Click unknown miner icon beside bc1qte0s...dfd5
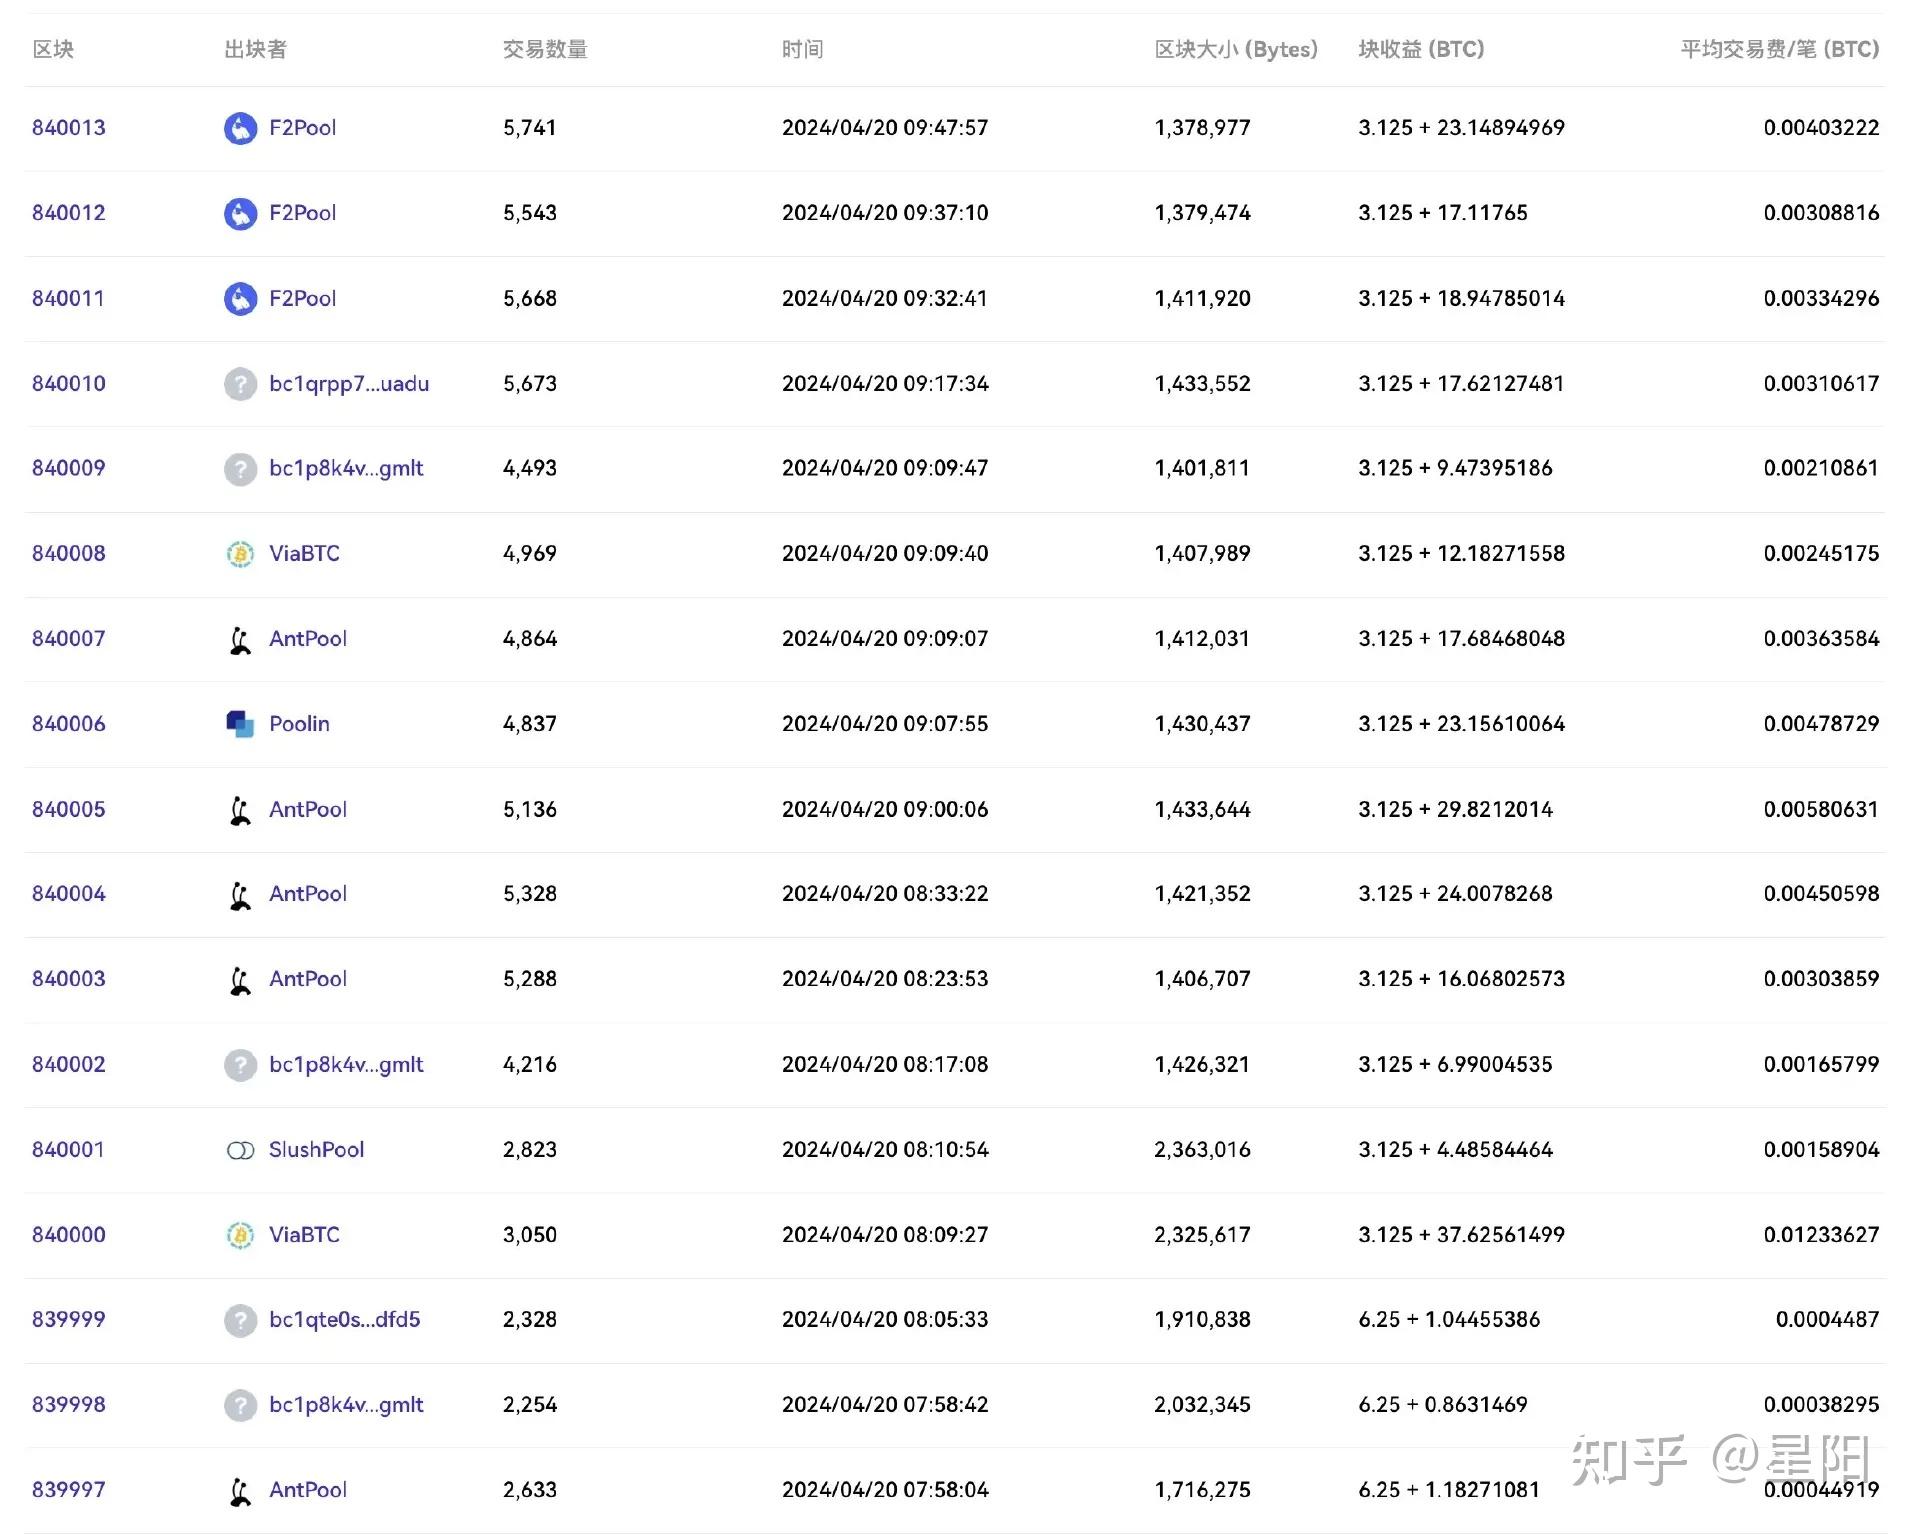This screenshot has width=1920, height=1537. pyautogui.click(x=240, y=1321)
